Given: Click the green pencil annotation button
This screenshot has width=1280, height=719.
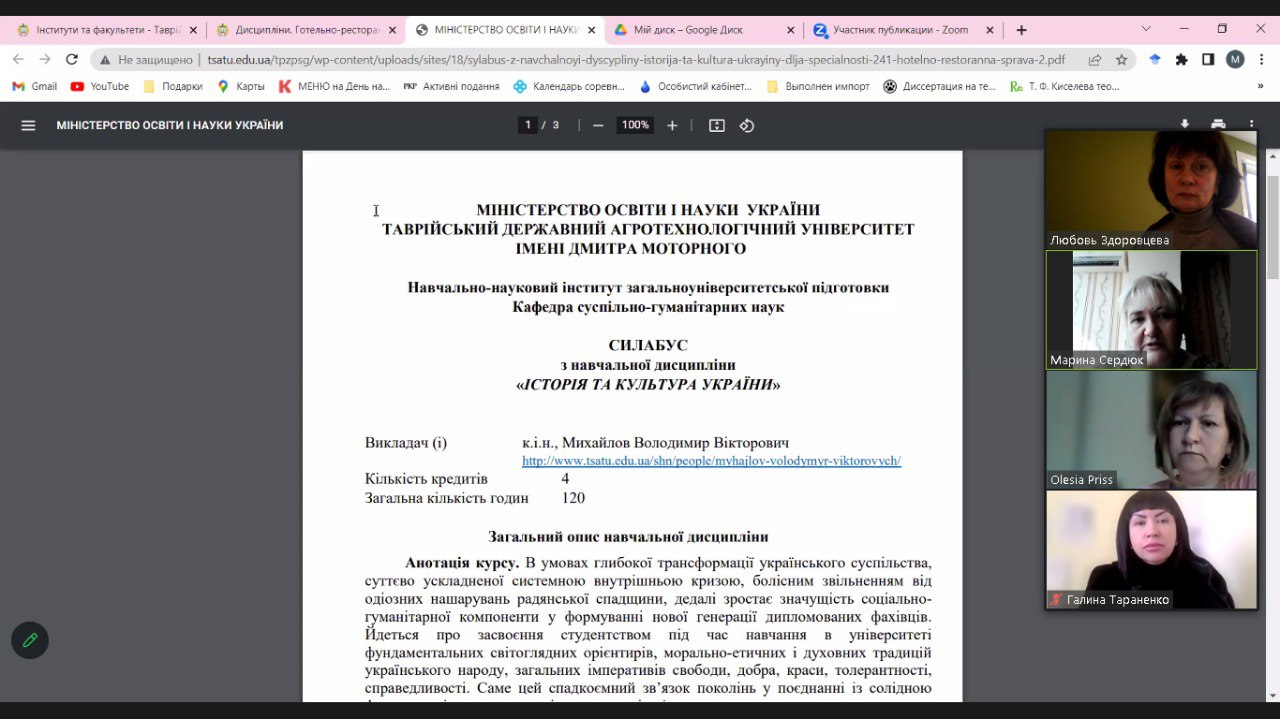Looking at the screenshot, I should coord(30,640).
